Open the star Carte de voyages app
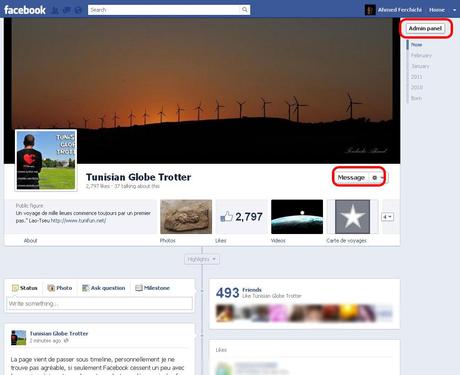 click(352, 217)
